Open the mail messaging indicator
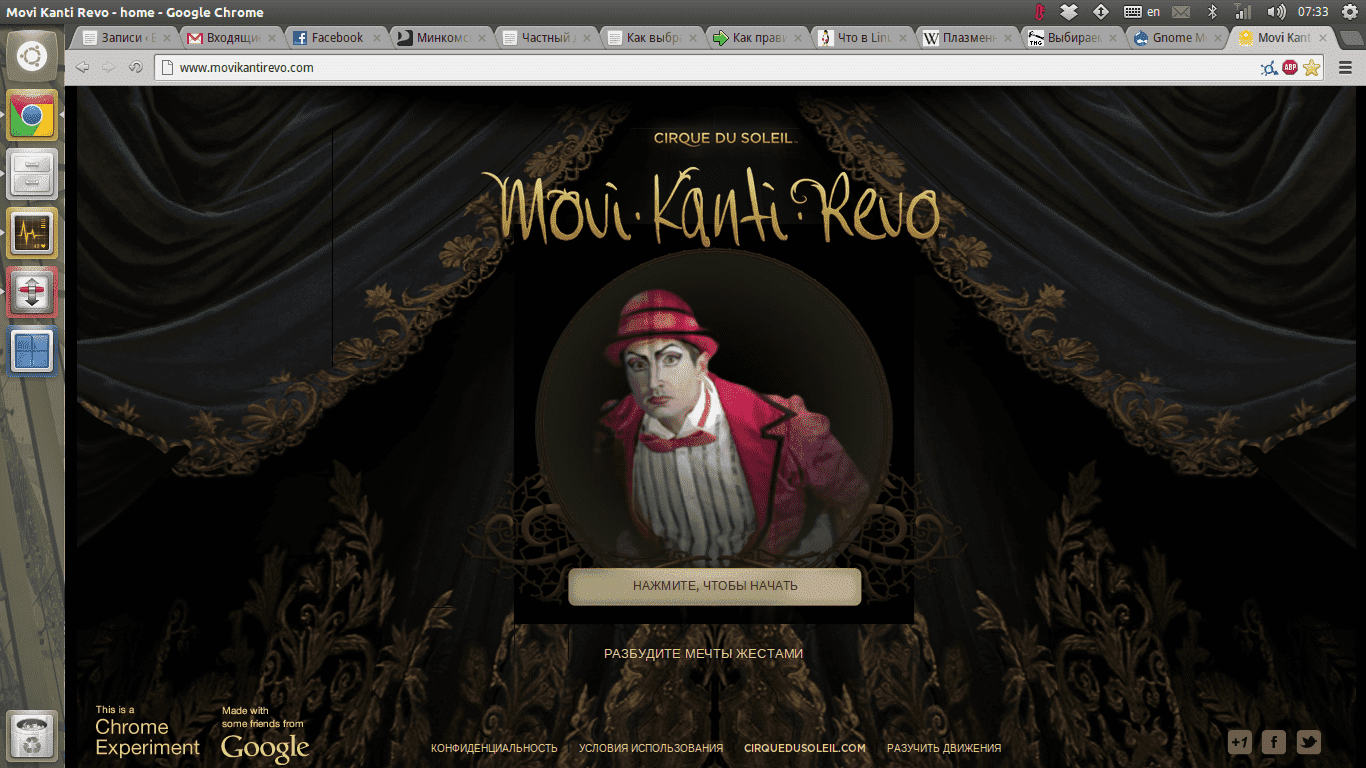 1181,12
